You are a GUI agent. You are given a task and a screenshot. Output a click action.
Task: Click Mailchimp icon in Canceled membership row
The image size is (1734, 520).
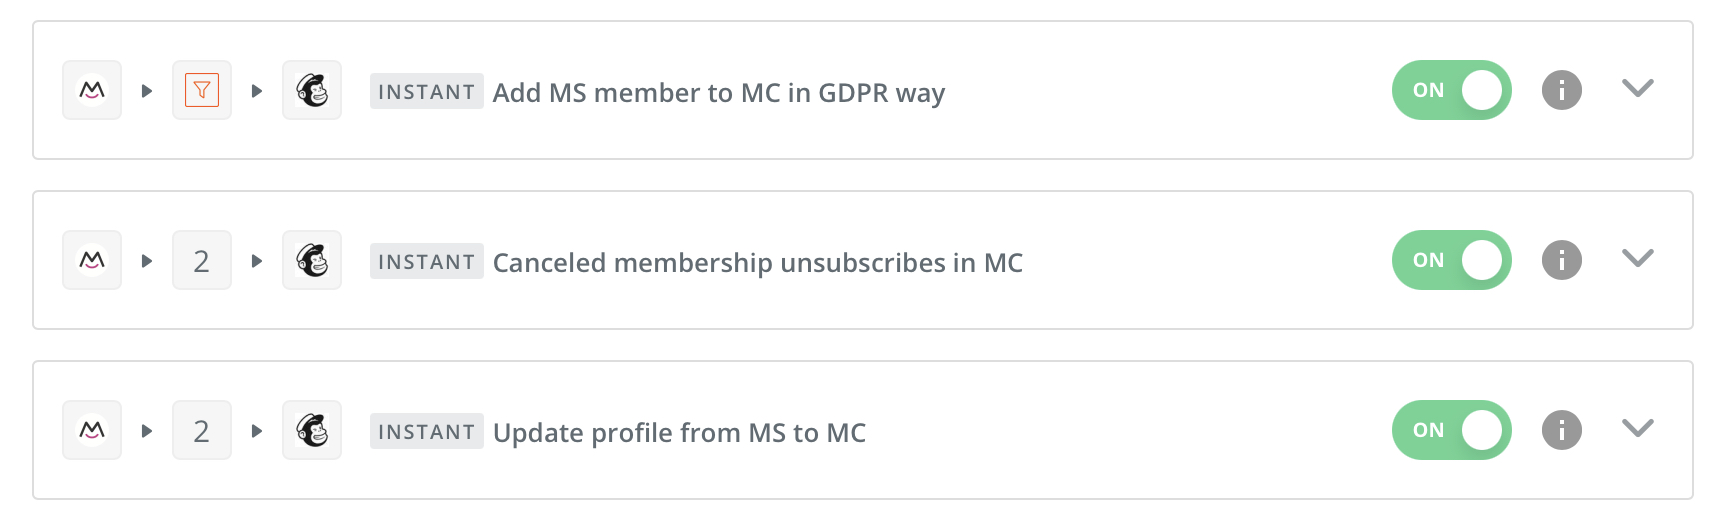tap(312, 260)
